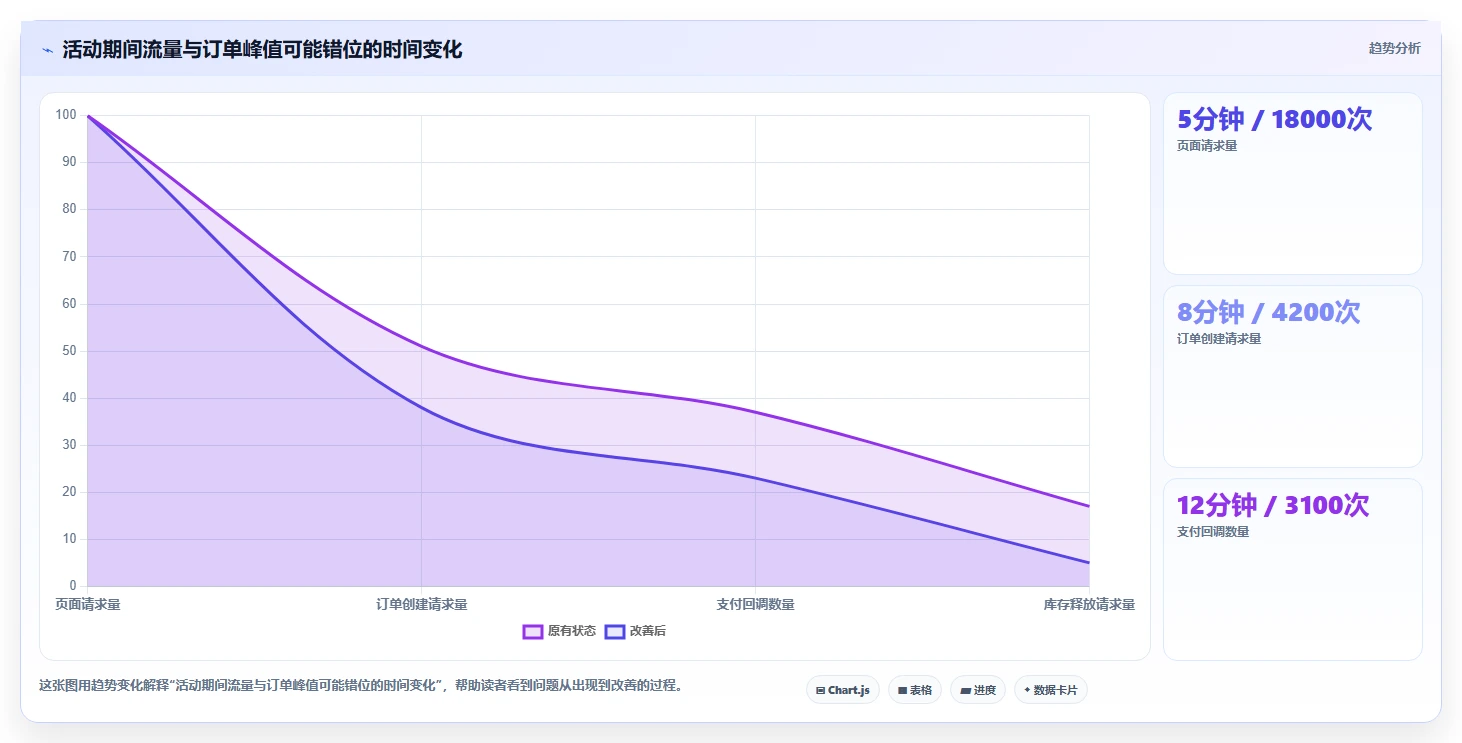Click the 20 y-axis value
Viewport: 1462px width, 743px height.
pos(69,492)
